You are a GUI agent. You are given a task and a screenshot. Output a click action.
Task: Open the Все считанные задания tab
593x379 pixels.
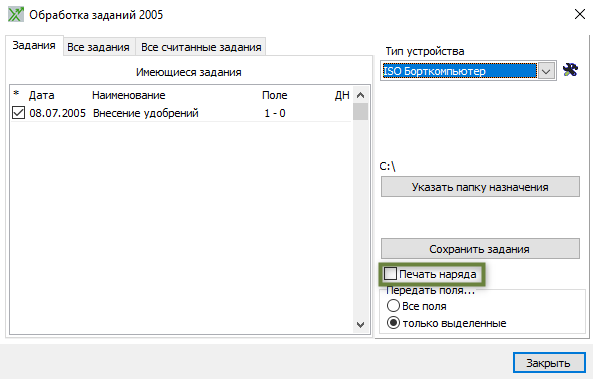pyautogui.click(x=201, y=47)
